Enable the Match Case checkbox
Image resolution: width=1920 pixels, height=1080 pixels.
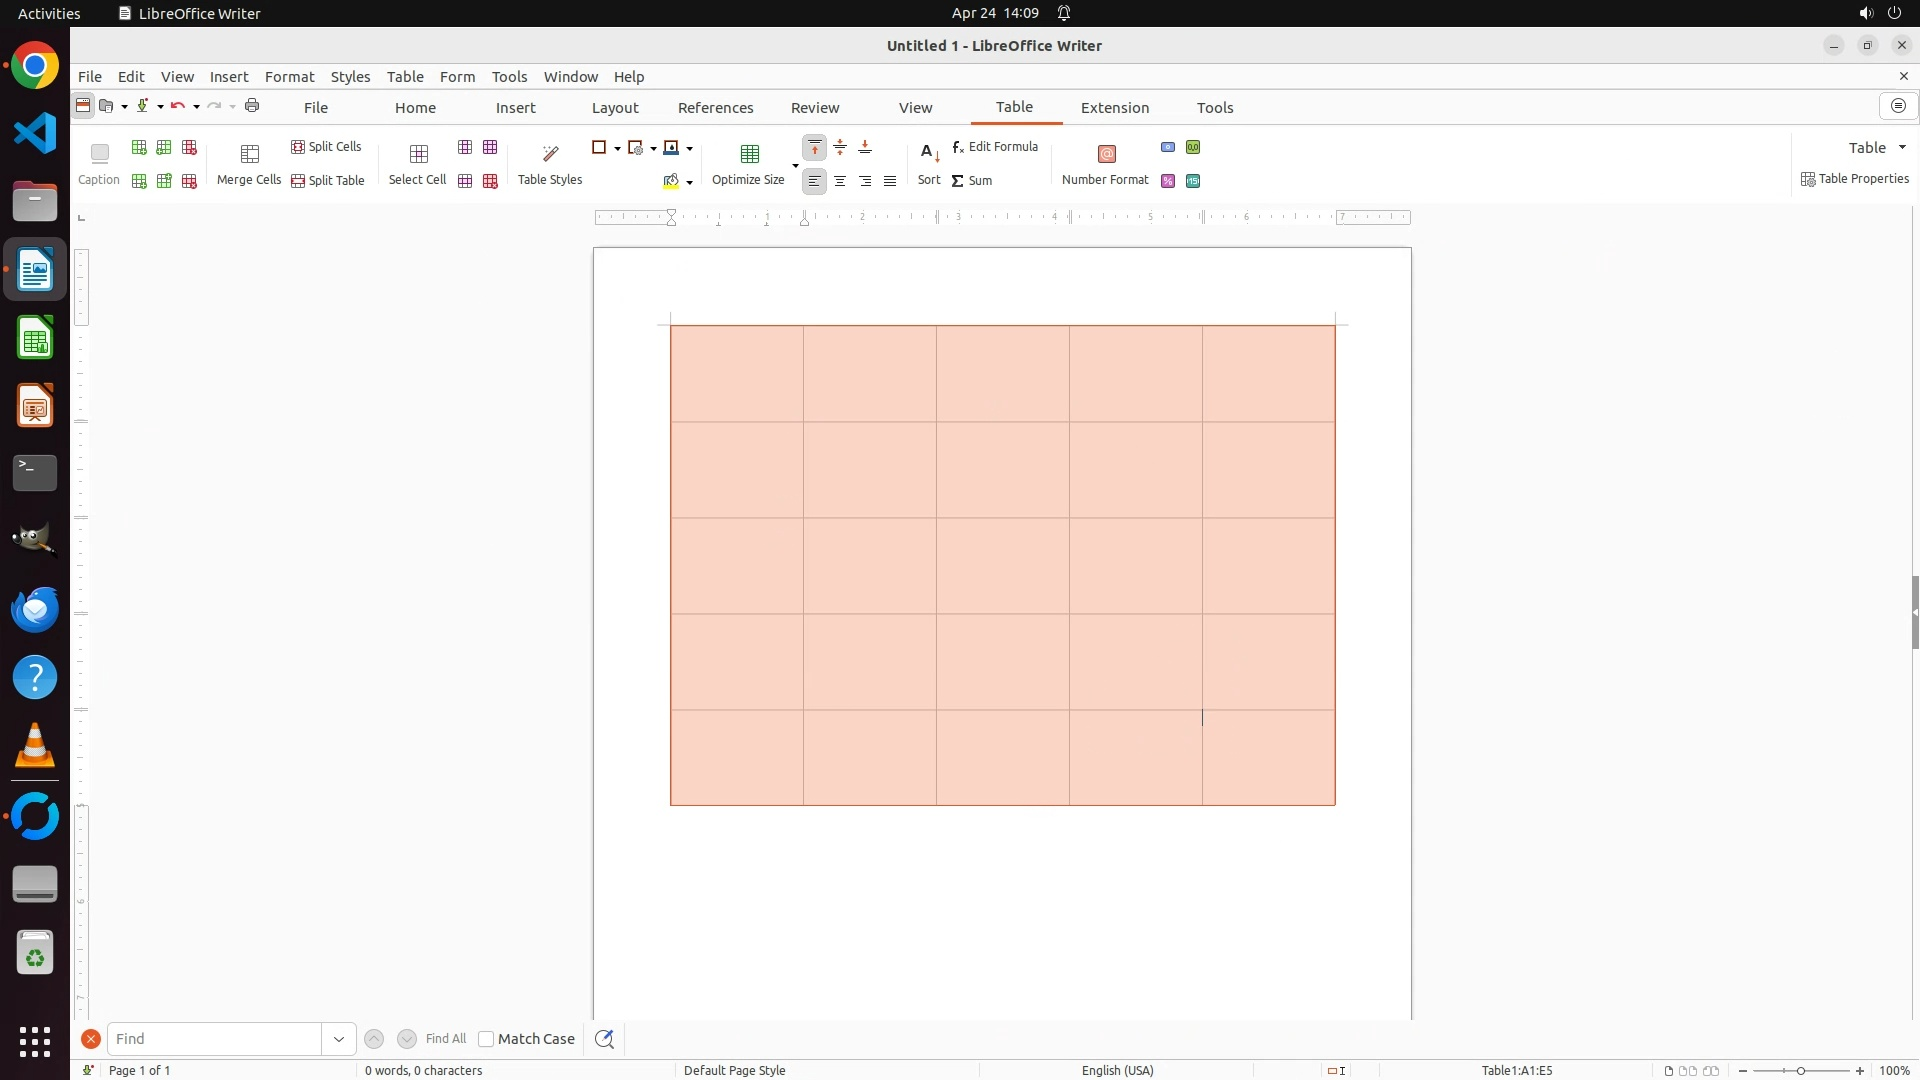tap(486, 1039)
